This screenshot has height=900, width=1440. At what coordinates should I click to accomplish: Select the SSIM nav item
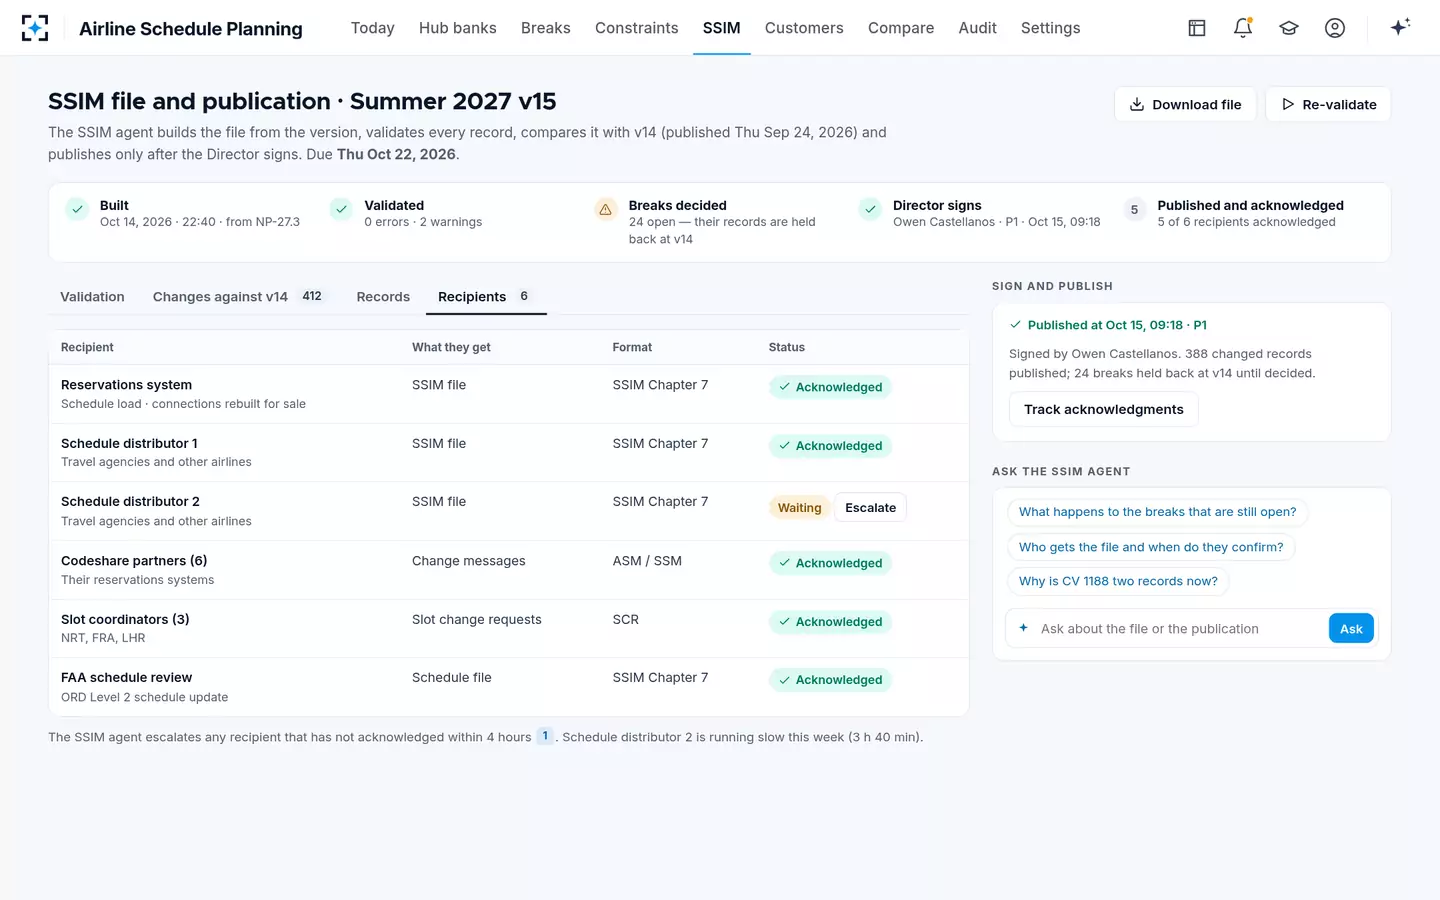pyautogui.click(x=722, y=28)
